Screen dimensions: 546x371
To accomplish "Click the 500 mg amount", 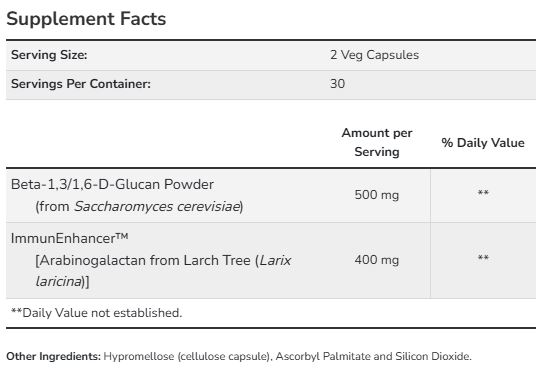I will (x=377, y=195).
